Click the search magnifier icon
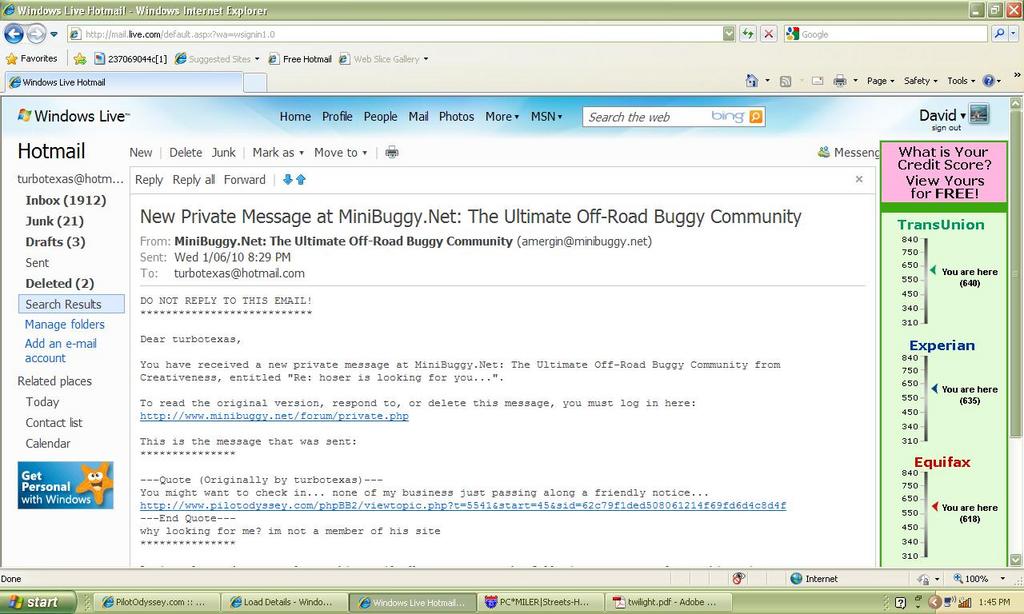The image size is (1024, 614). pos(999,33)
